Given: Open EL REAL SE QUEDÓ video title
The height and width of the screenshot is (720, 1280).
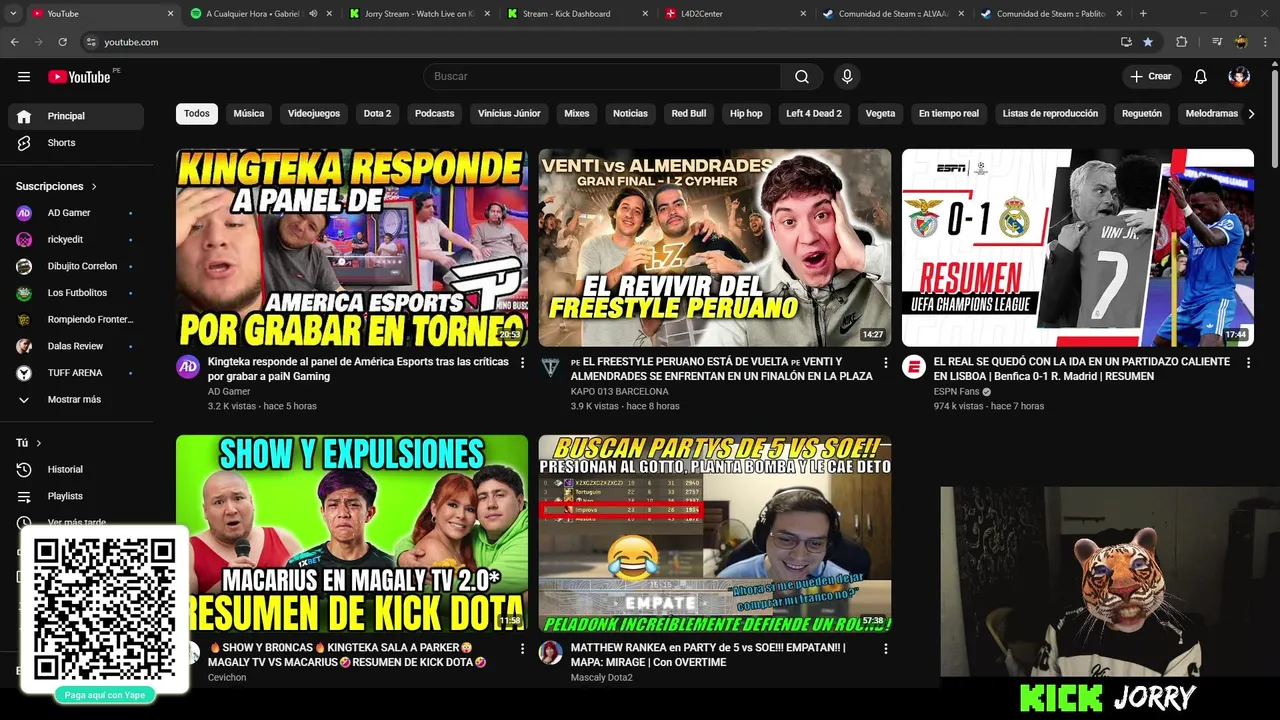Looking at the screenshot, I should pos(1082,369).
